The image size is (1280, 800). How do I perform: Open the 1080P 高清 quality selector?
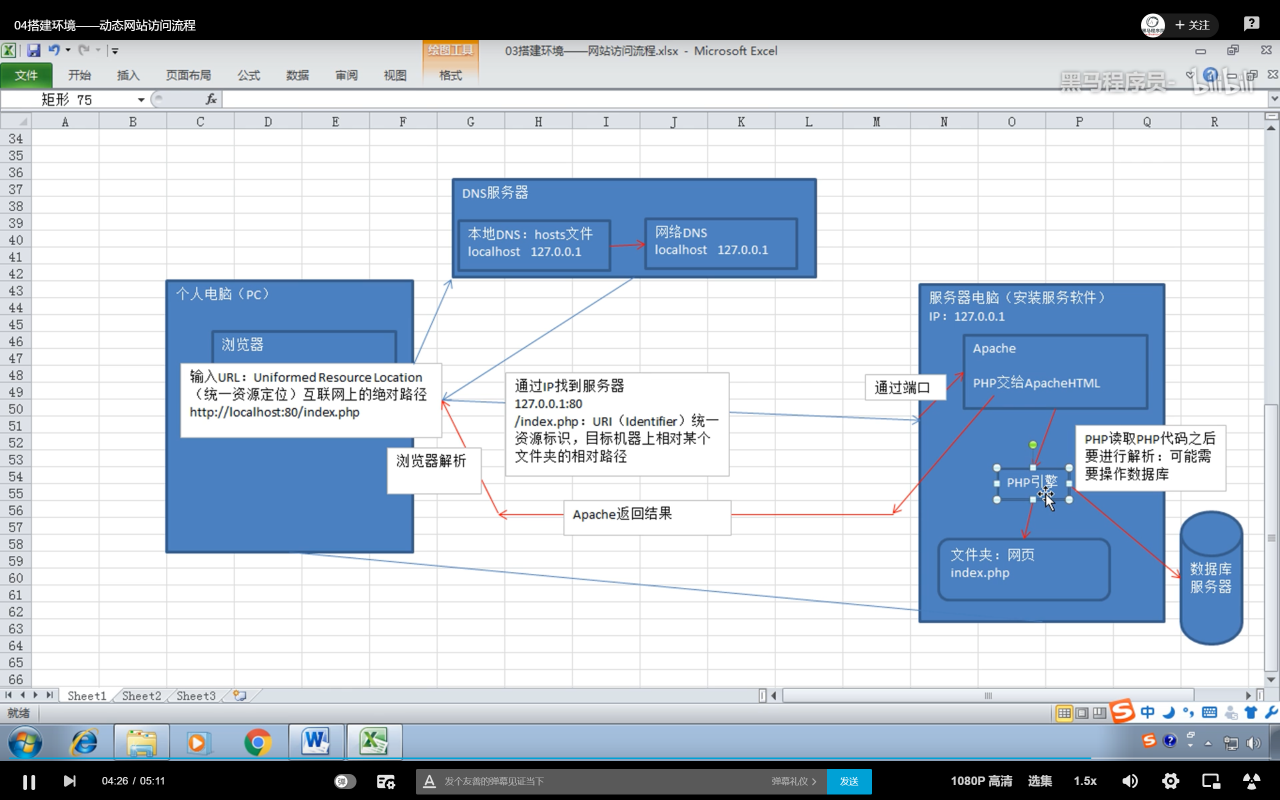click(981, 781)
